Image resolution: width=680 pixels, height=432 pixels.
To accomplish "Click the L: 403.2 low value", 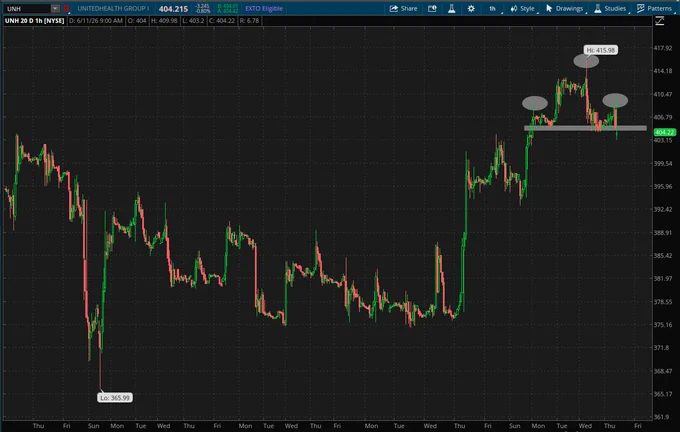I will point(193,20).
